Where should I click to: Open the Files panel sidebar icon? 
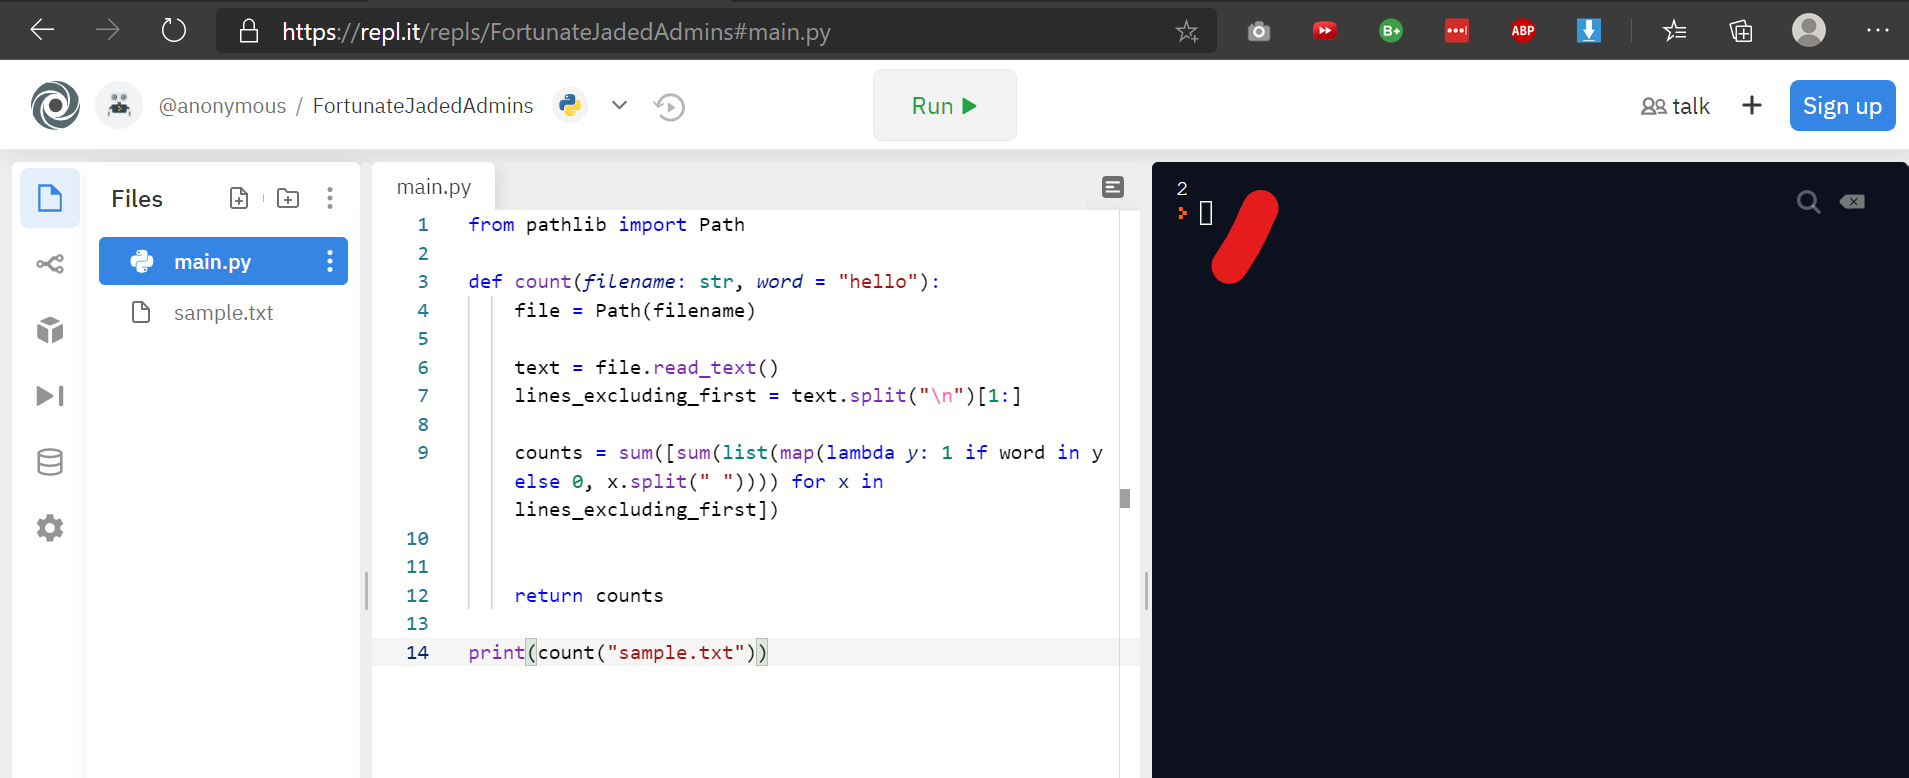click(50, 198)
